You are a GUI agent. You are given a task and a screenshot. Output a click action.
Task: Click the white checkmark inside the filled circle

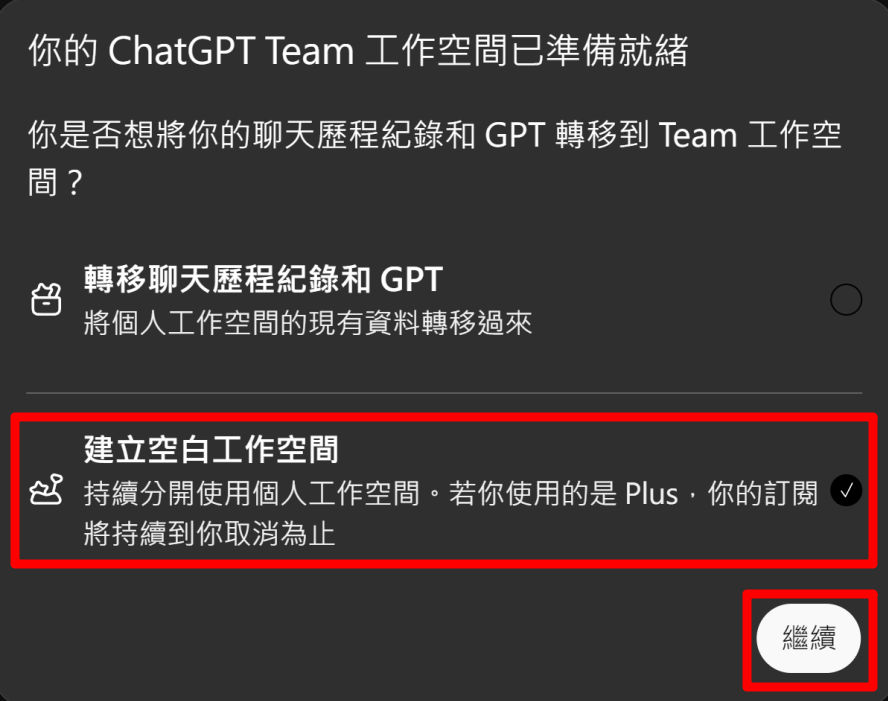(846, 490)
